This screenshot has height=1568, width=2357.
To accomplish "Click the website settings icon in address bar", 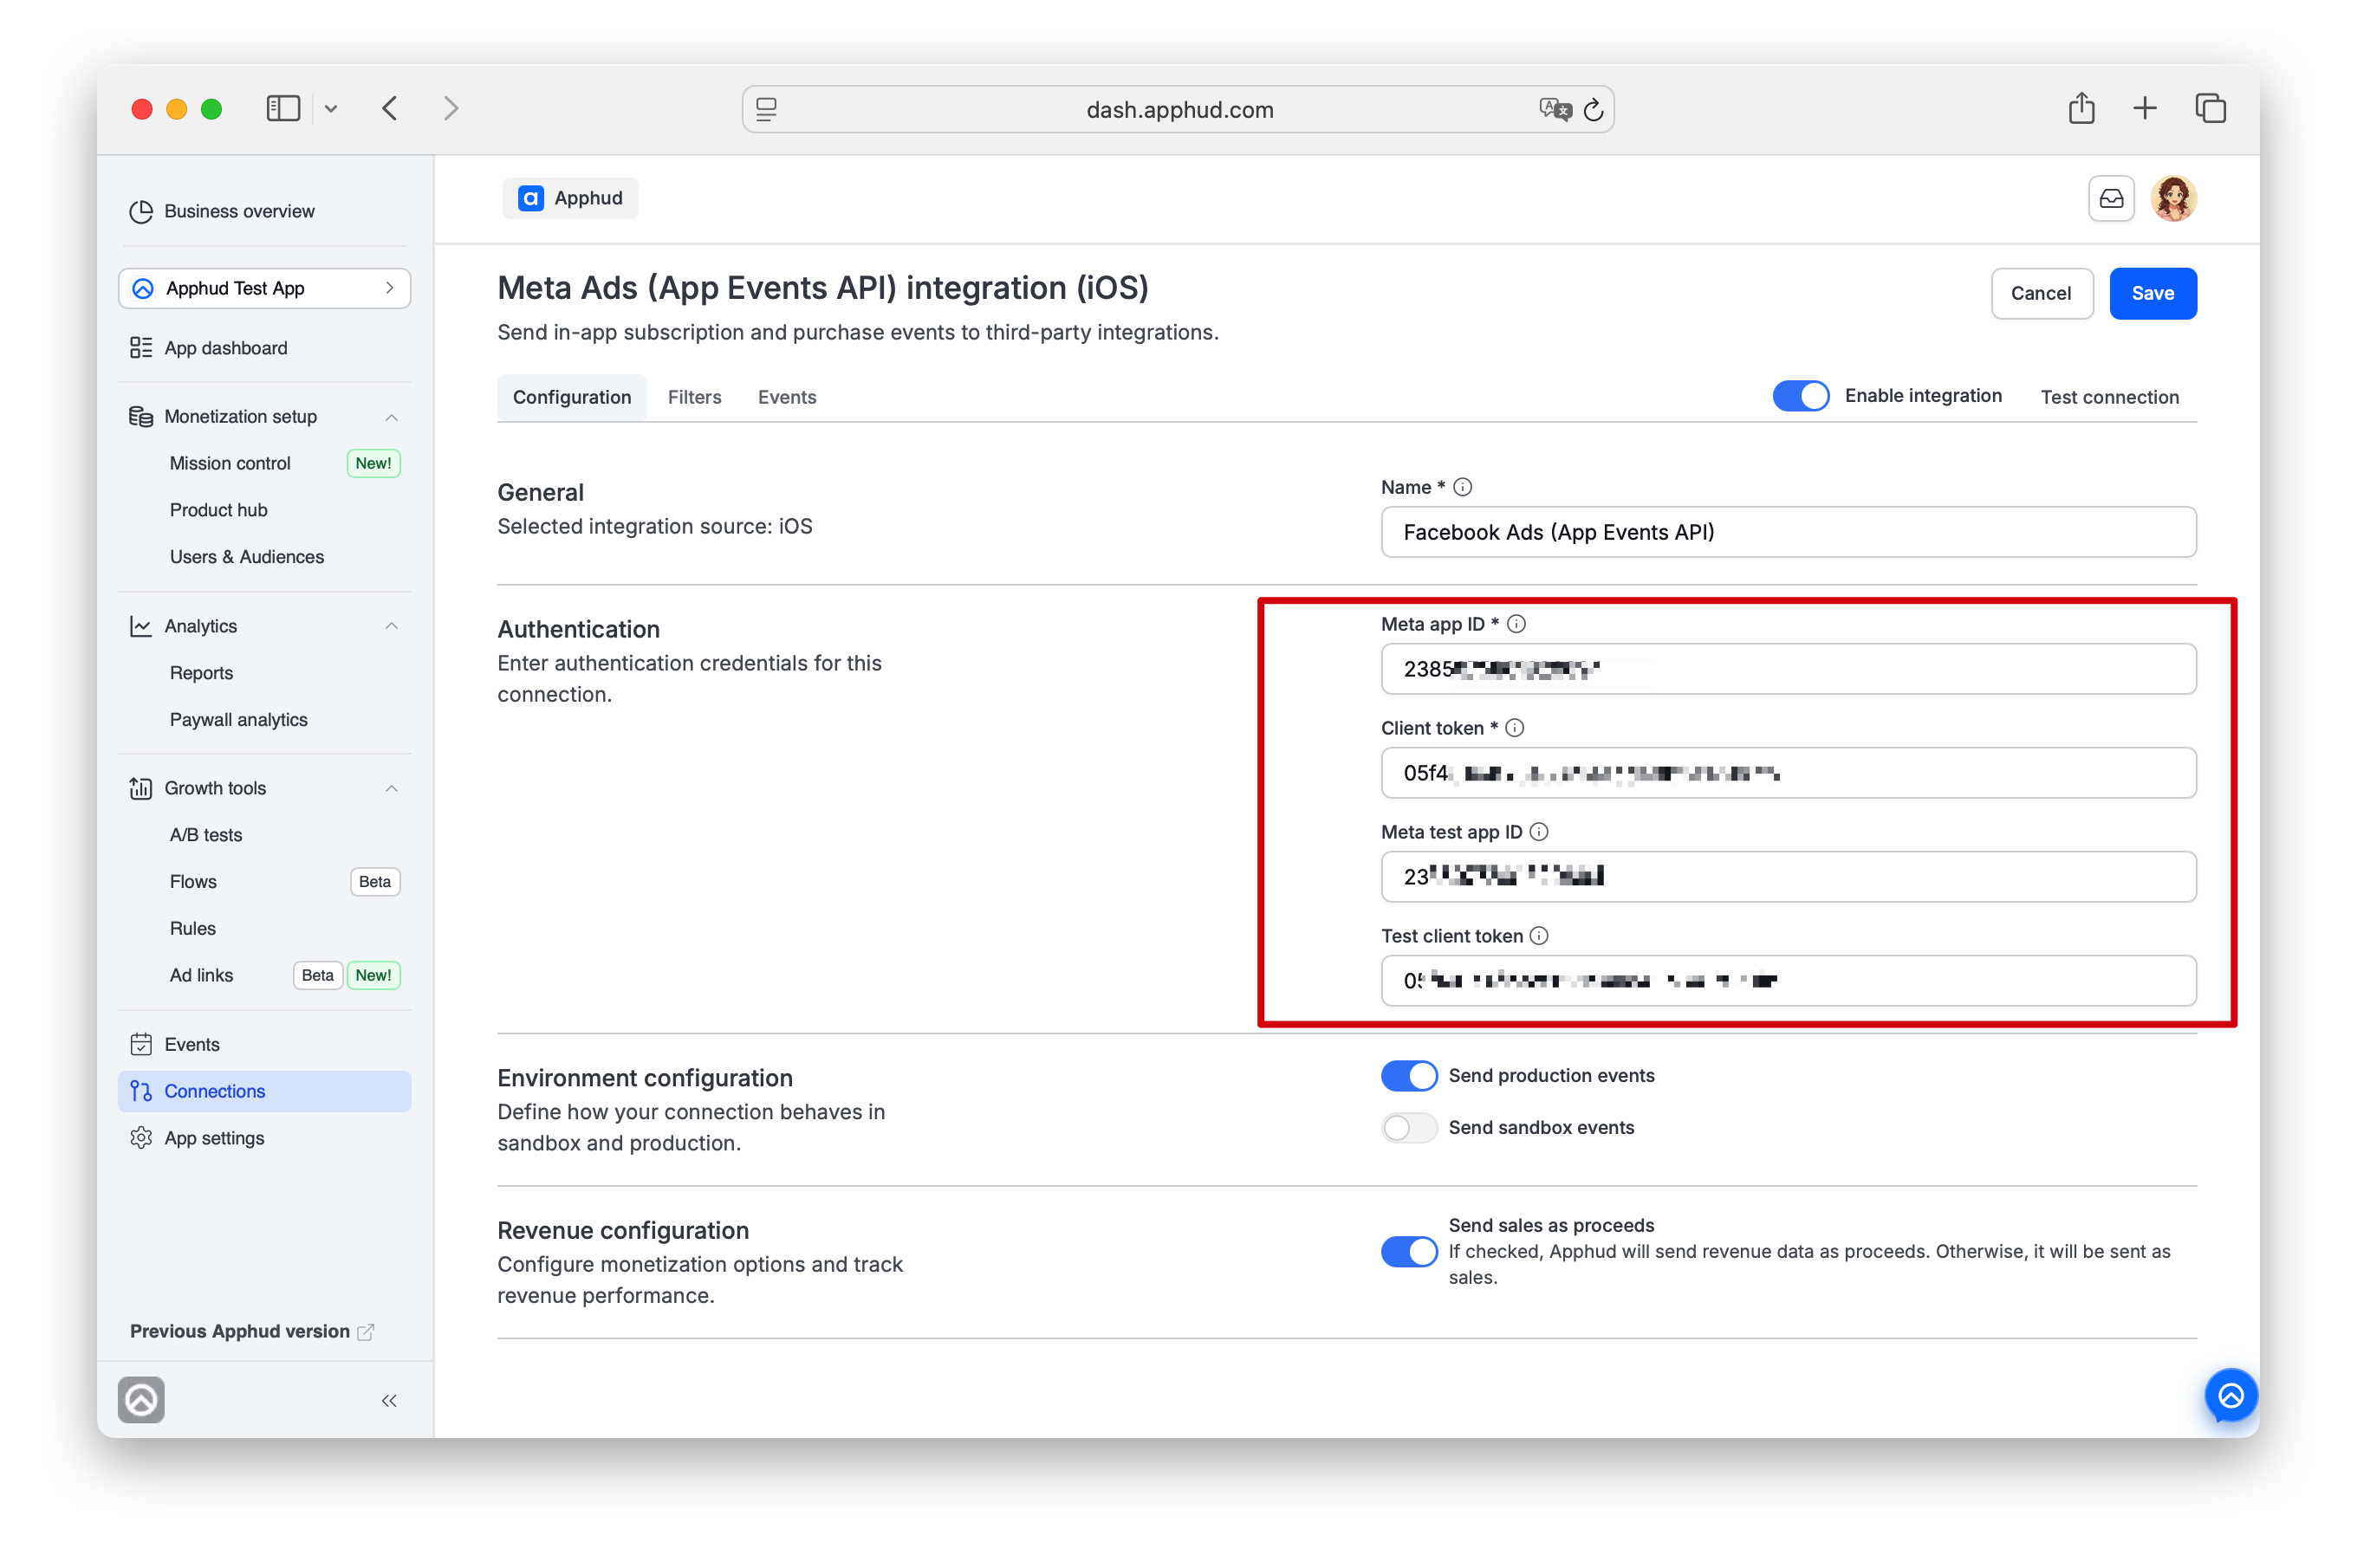I will coord(766,109).
